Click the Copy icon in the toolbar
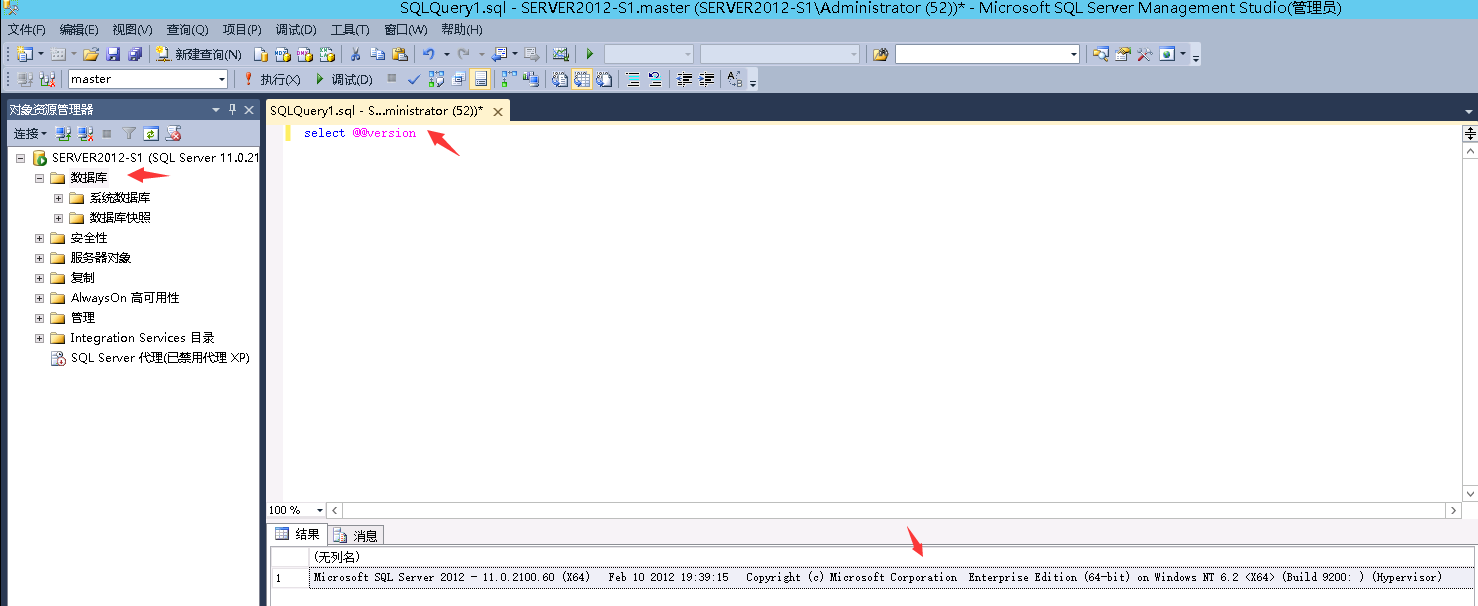 pyautogui.click(x=377, y=54)
